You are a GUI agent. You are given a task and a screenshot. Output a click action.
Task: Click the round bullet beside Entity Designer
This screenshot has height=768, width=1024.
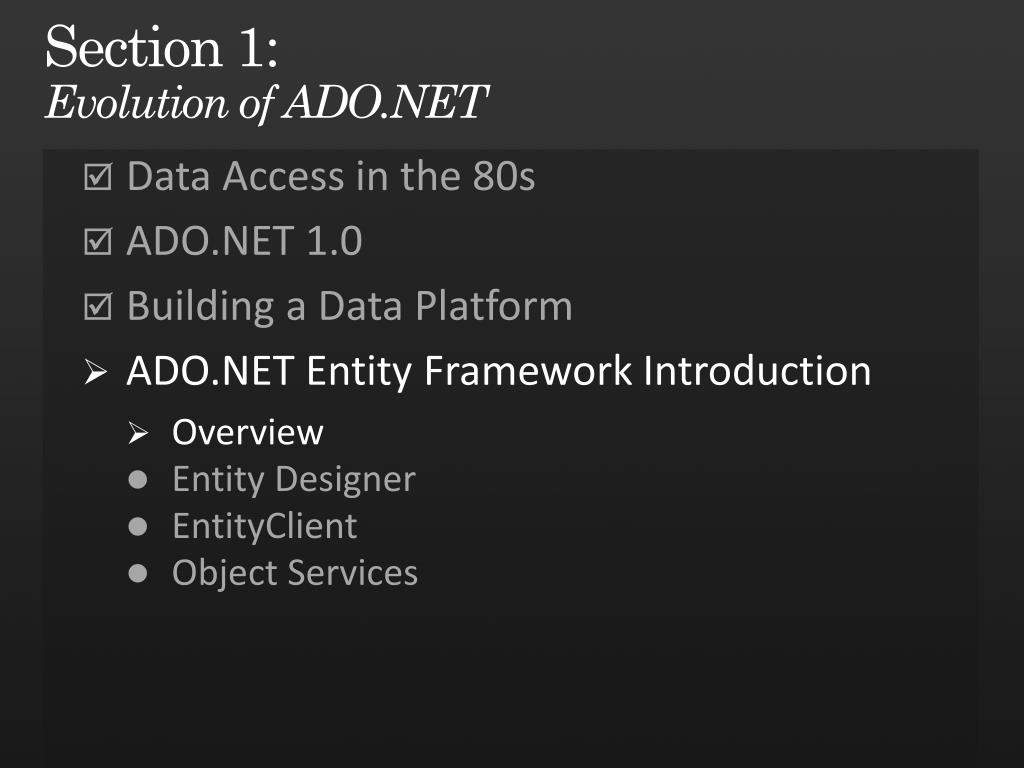tap(138, 480)
